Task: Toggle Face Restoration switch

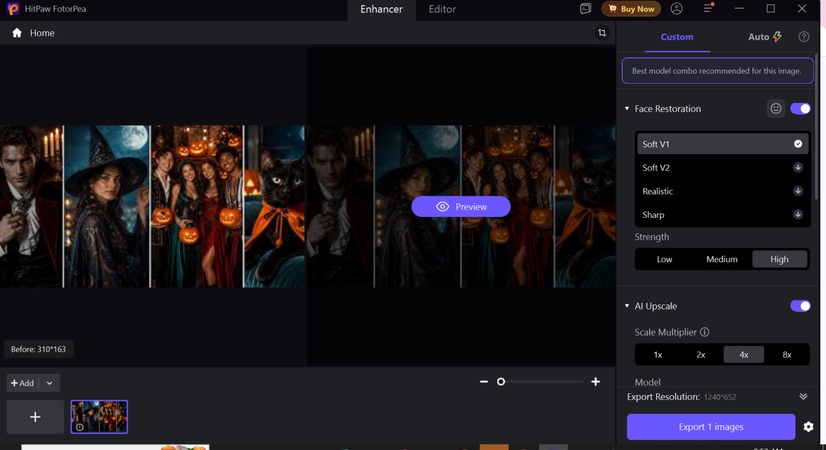Action: (800, 109)
